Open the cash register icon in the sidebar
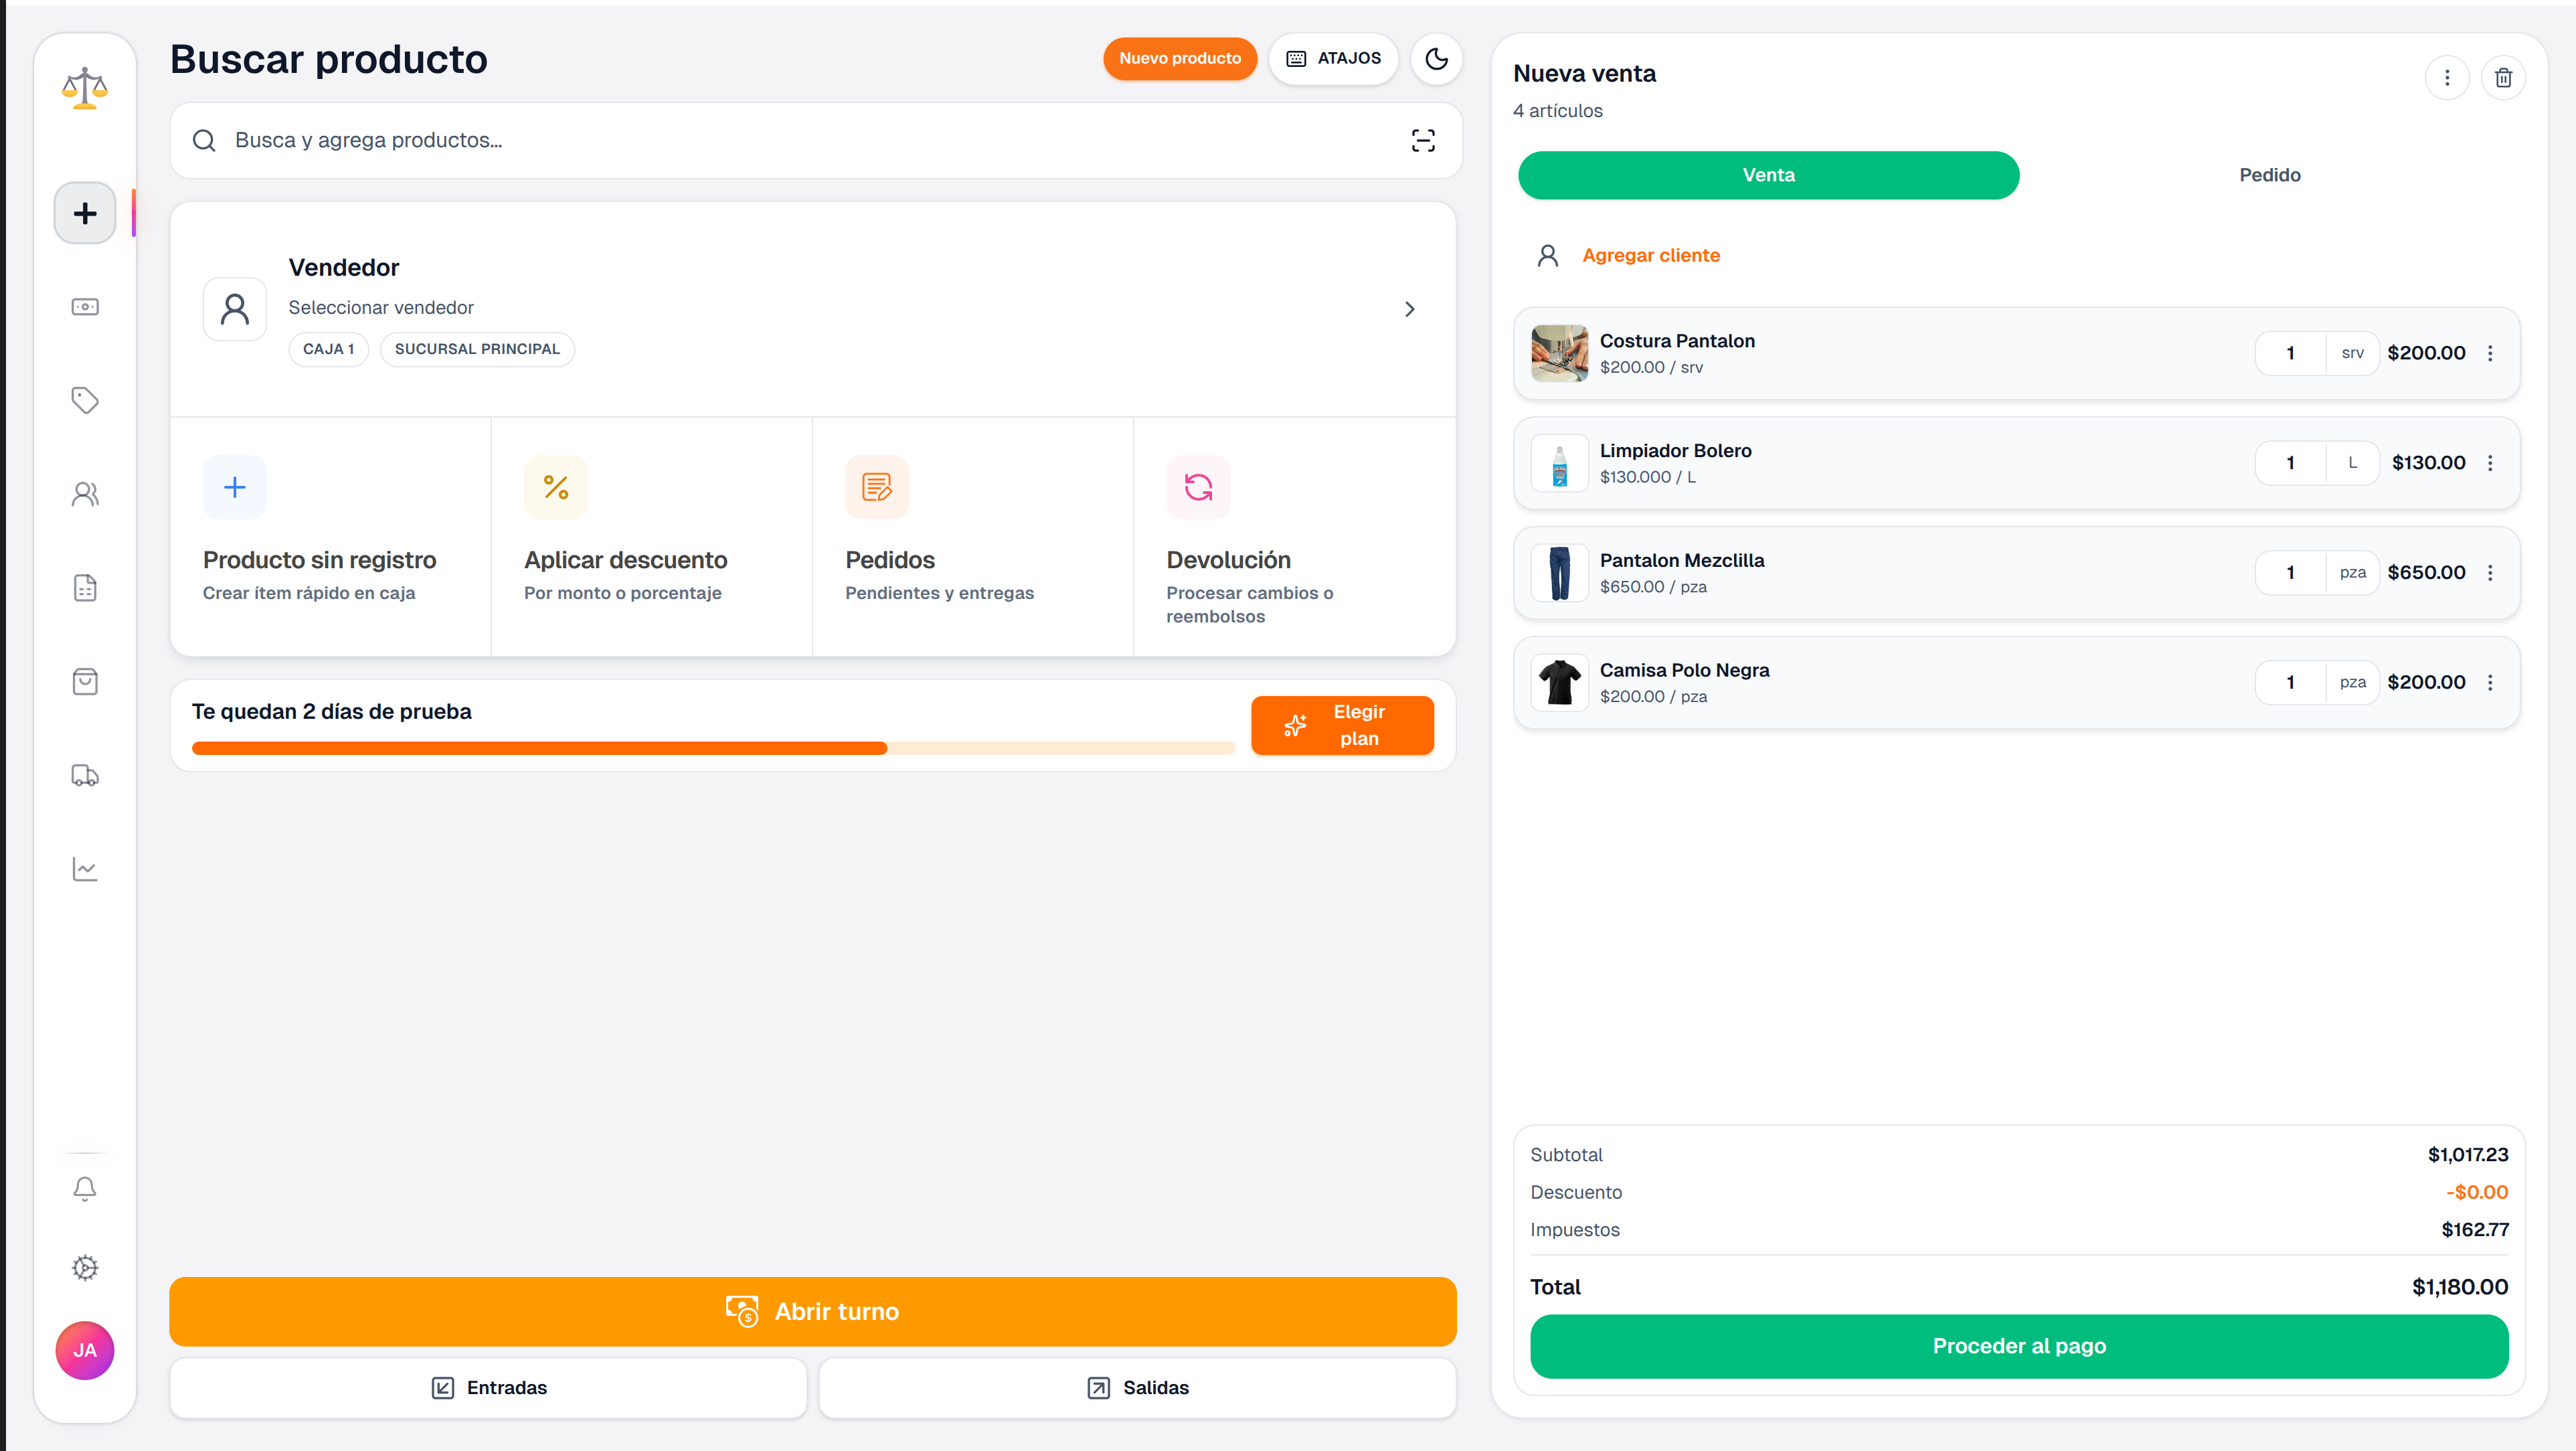 85,307
